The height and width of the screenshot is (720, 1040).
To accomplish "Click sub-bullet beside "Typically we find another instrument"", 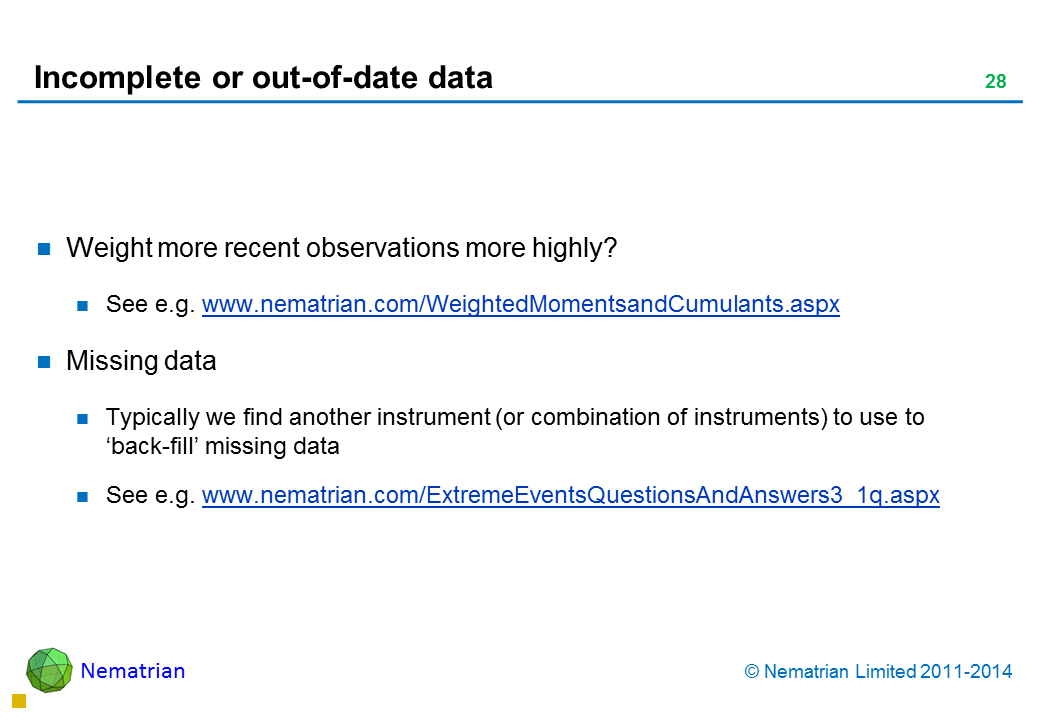I will 84,418.
